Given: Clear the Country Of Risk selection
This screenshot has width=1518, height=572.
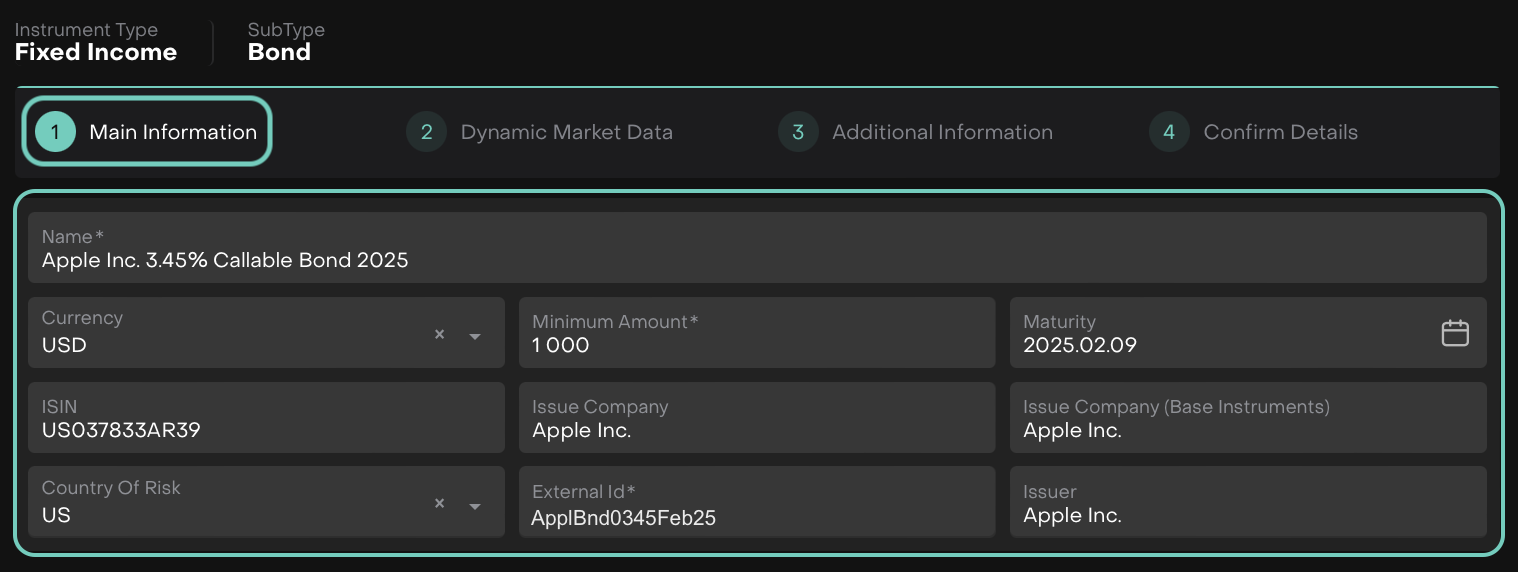Looking at the screenshot, I should [439, 504].
